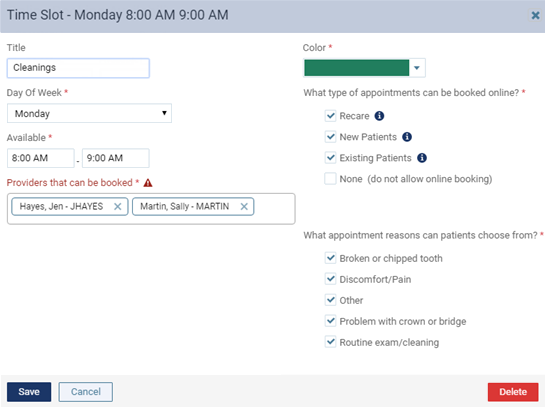Viewport: 545px width, 407px height.
Task: Open the 8:00 AM start time field
Action: (41, 158)
